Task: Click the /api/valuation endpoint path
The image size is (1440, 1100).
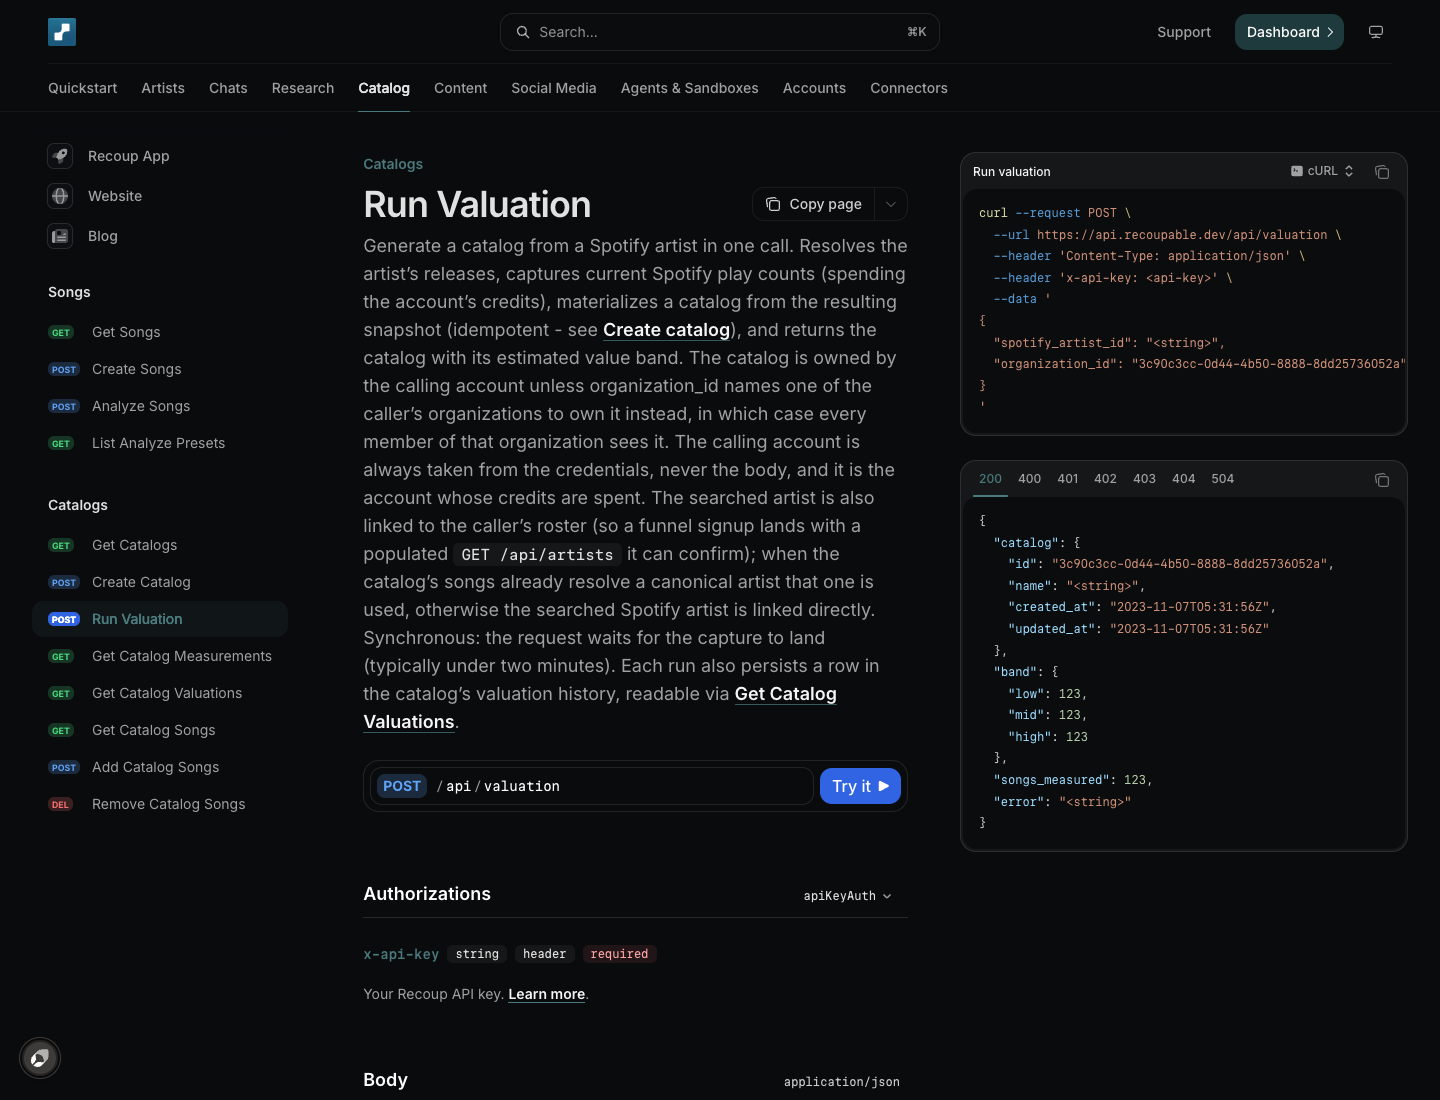Action: coord(498,786)
